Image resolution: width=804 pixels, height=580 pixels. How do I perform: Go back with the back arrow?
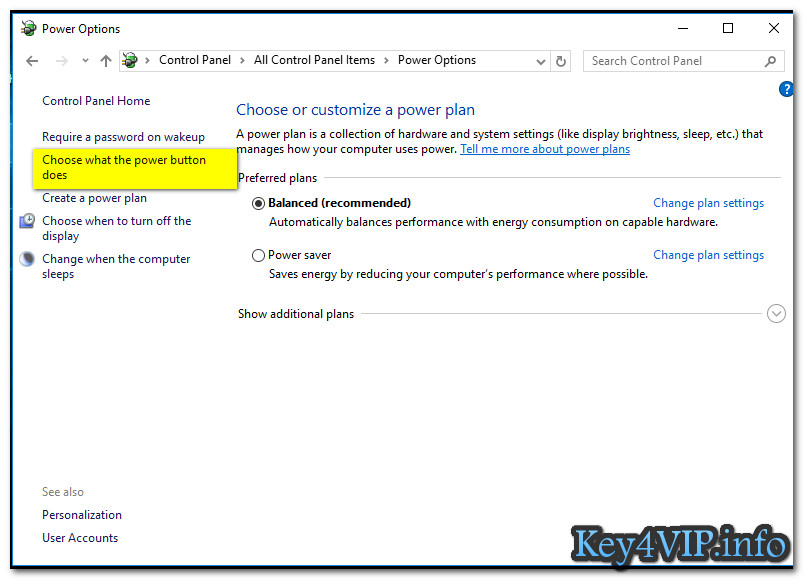32,61
